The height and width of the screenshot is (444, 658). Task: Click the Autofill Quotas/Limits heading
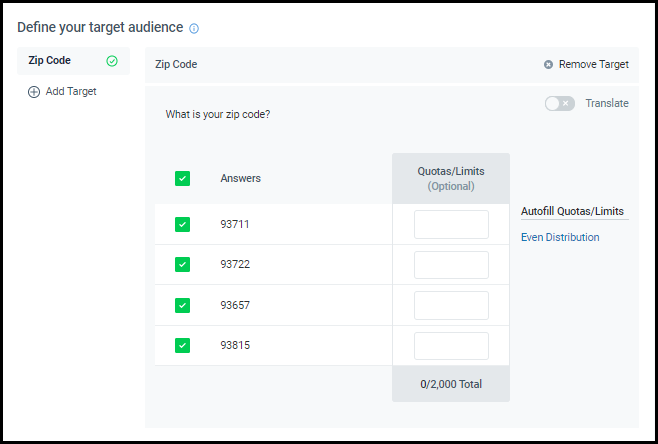point(572,212)
